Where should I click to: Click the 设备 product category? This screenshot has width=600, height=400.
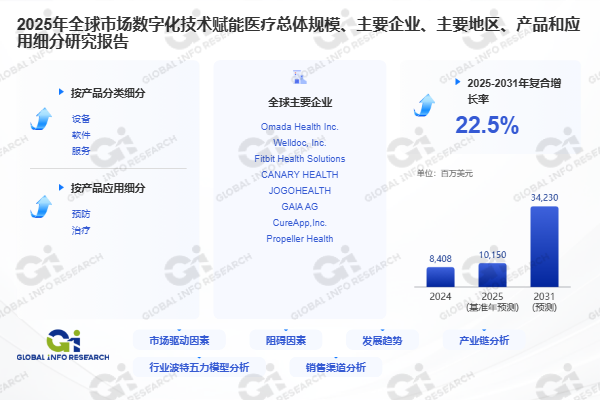click(x=81, y=119)
